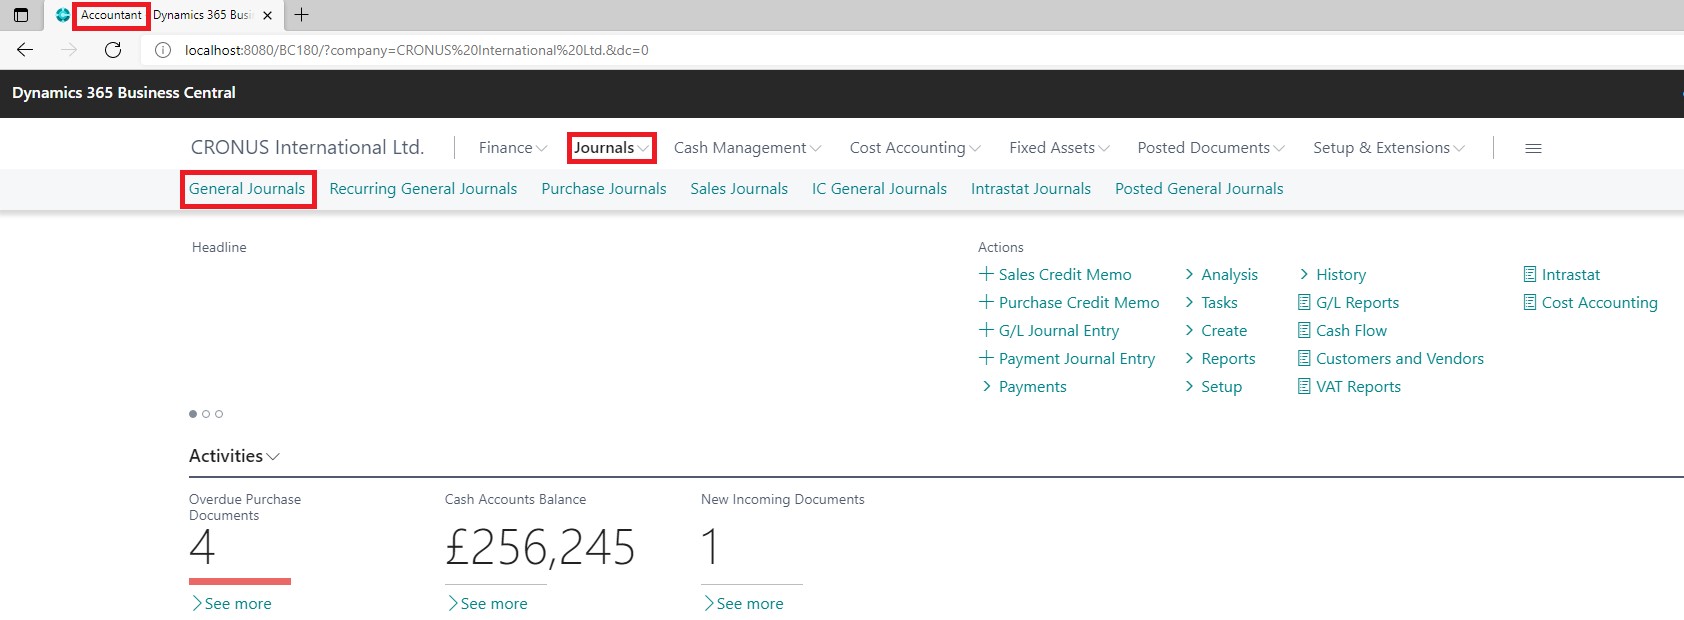The height and width of the screenshot is (620, 1684).
Task: Click the Cash Flow report icon
Action: 1304,330
